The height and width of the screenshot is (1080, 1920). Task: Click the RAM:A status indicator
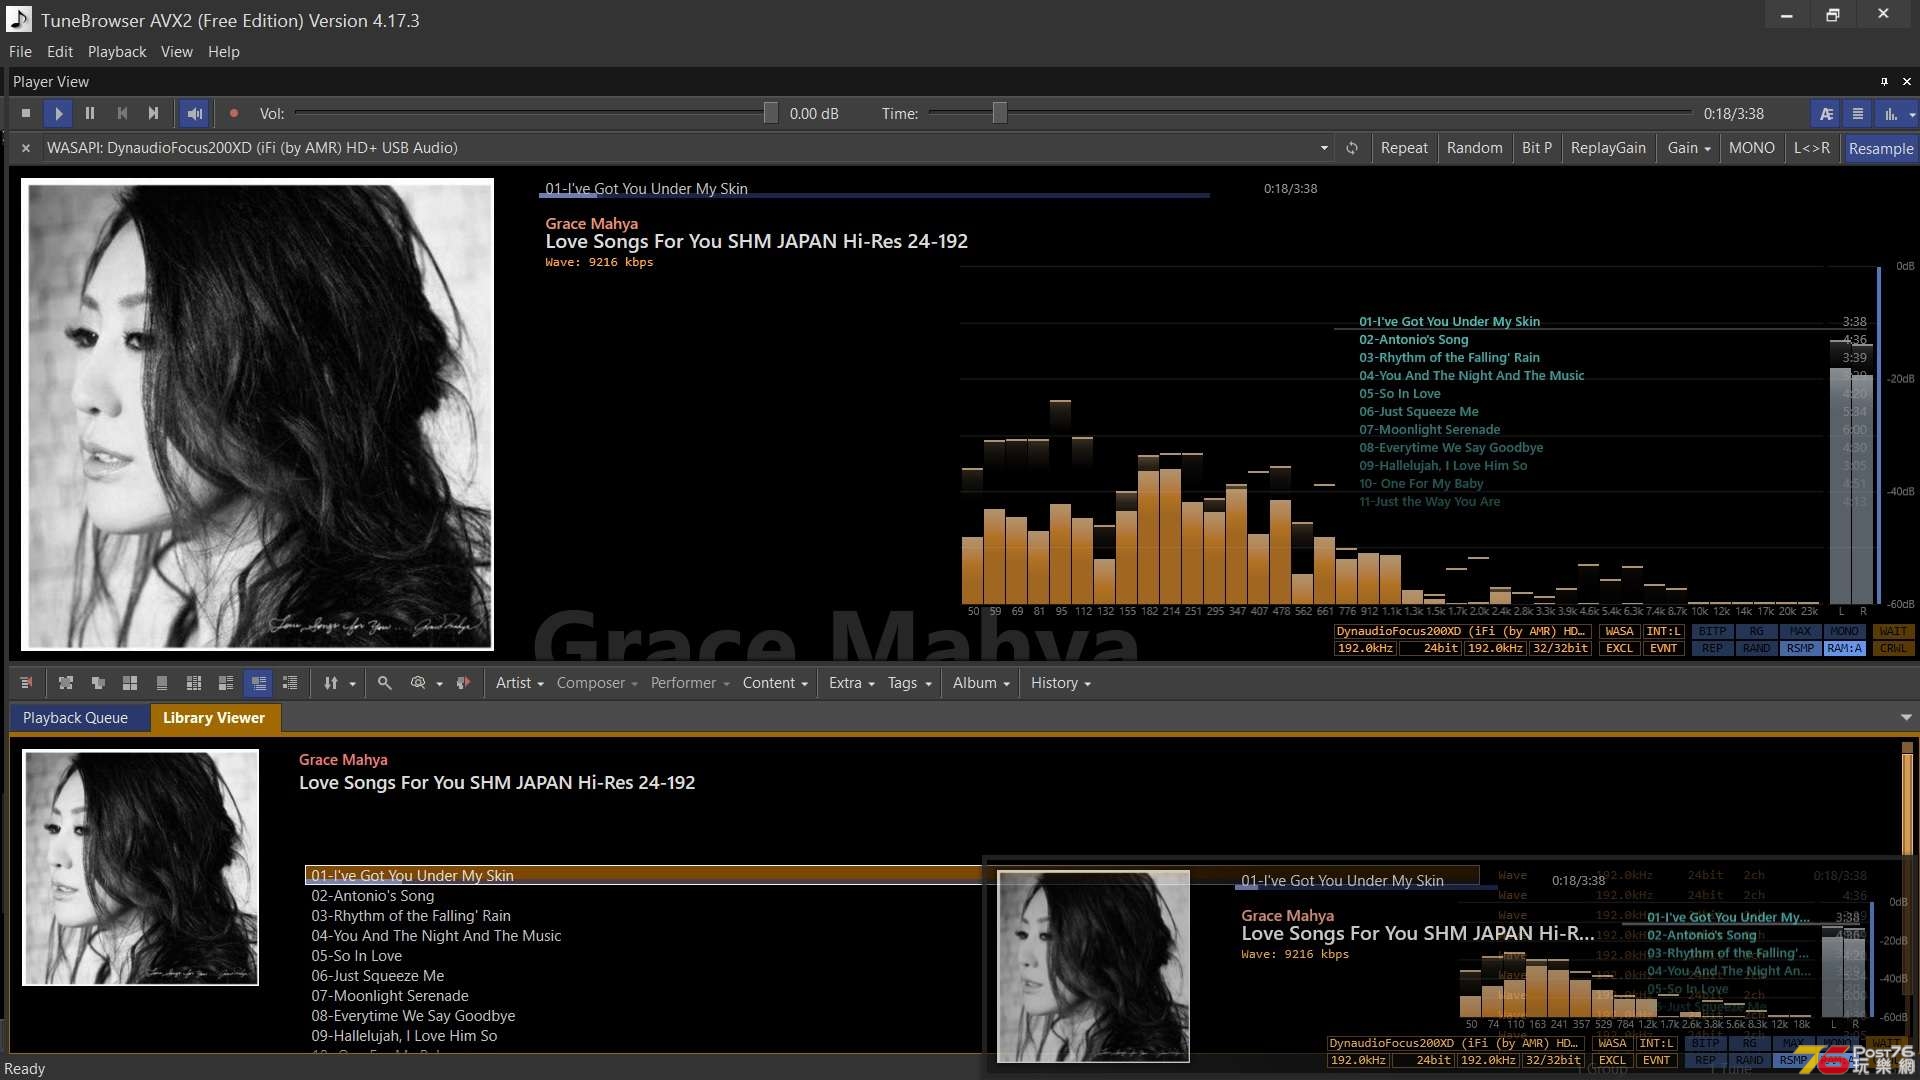coord(1844,649)
